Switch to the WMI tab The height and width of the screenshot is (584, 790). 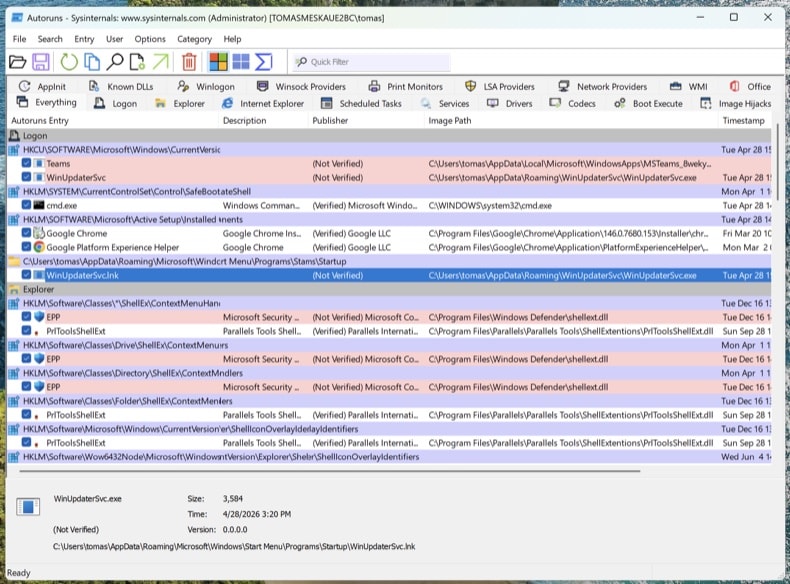pos(689,87)
